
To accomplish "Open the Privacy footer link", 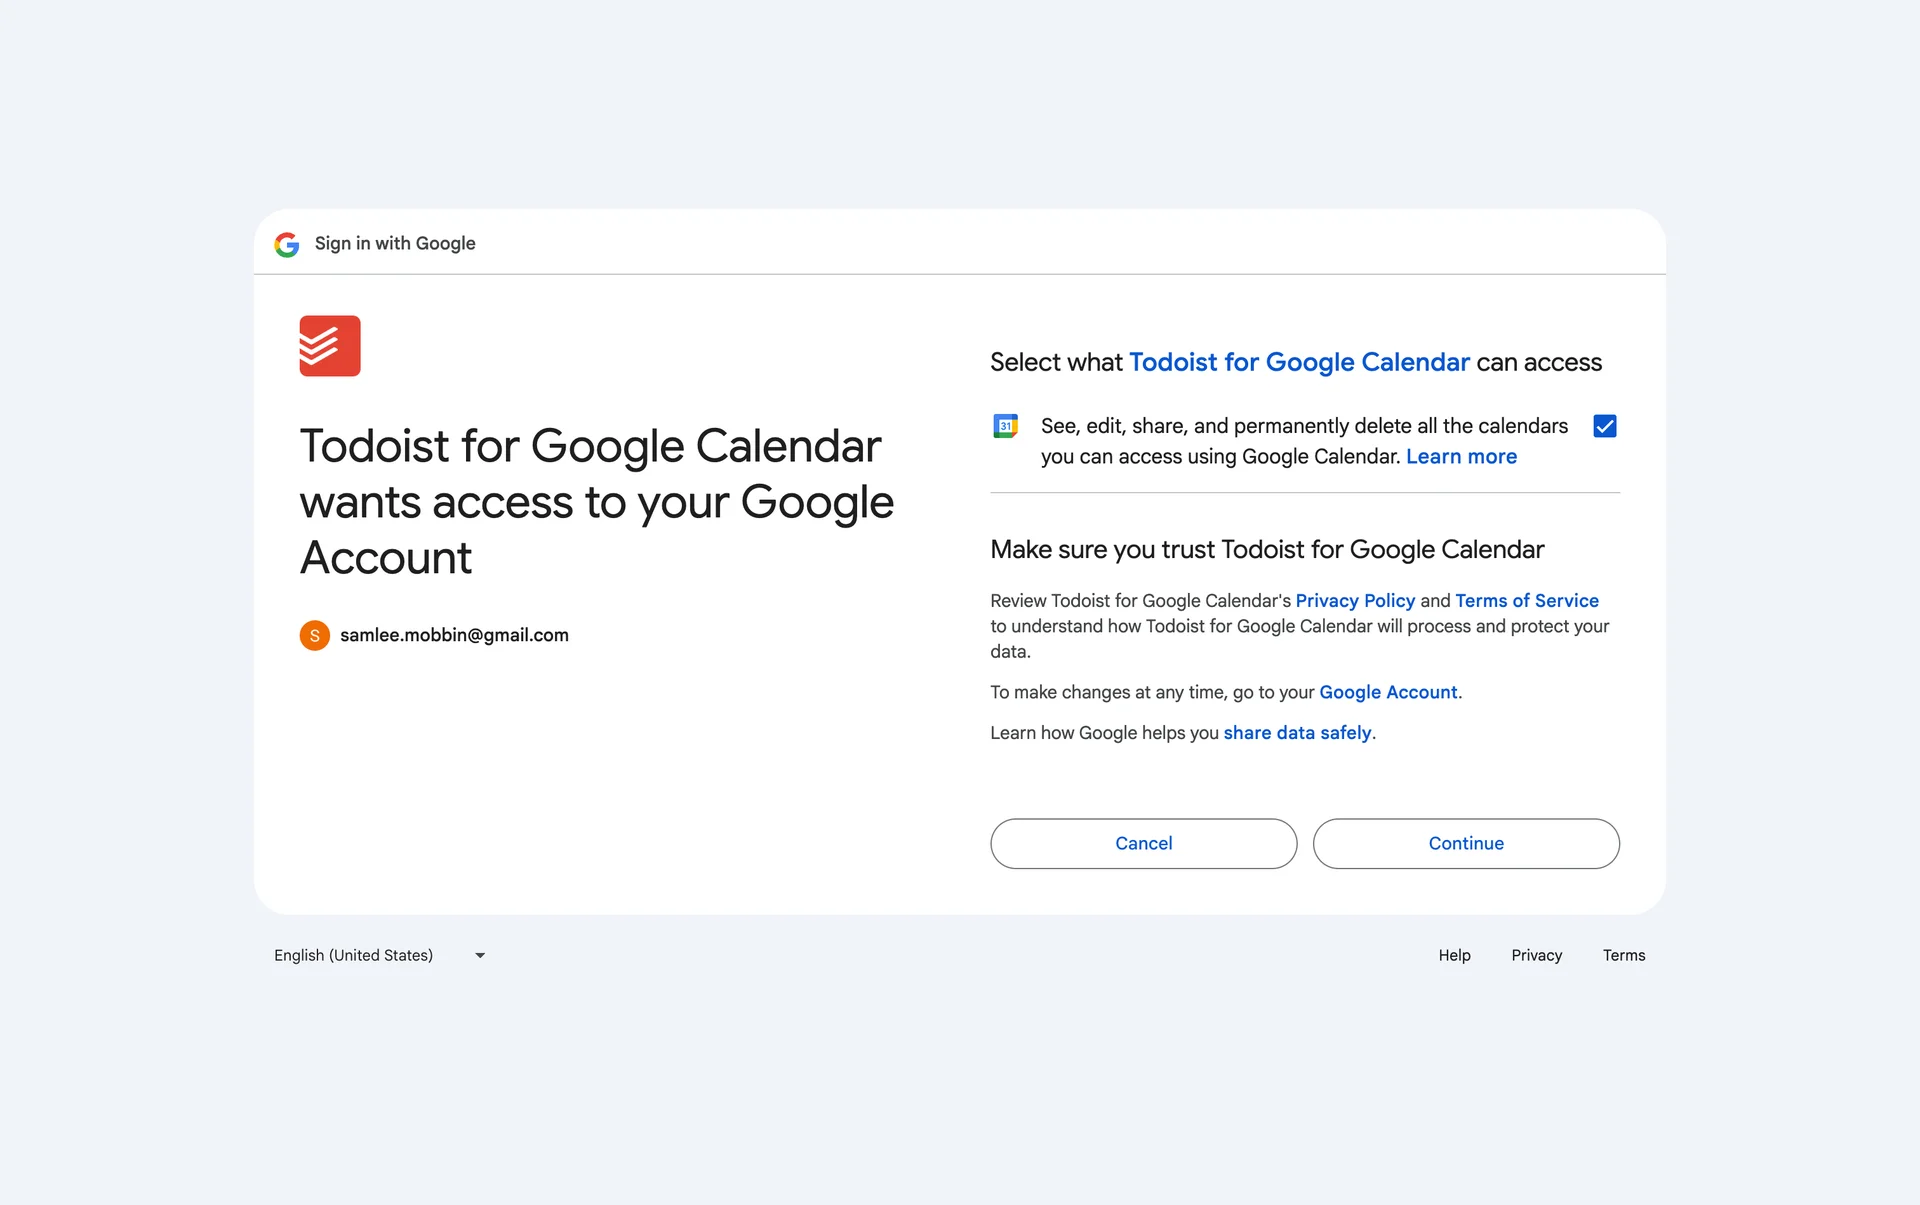I will (1536, 955).
